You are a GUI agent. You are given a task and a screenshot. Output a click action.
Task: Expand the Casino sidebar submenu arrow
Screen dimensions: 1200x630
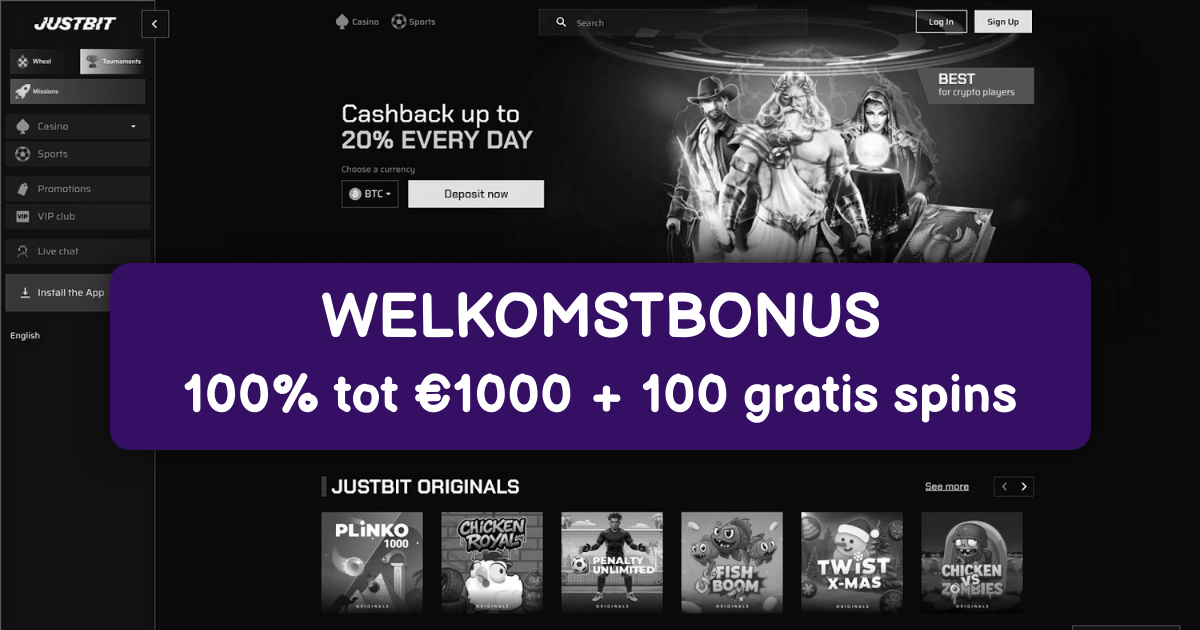coord(133,127)
